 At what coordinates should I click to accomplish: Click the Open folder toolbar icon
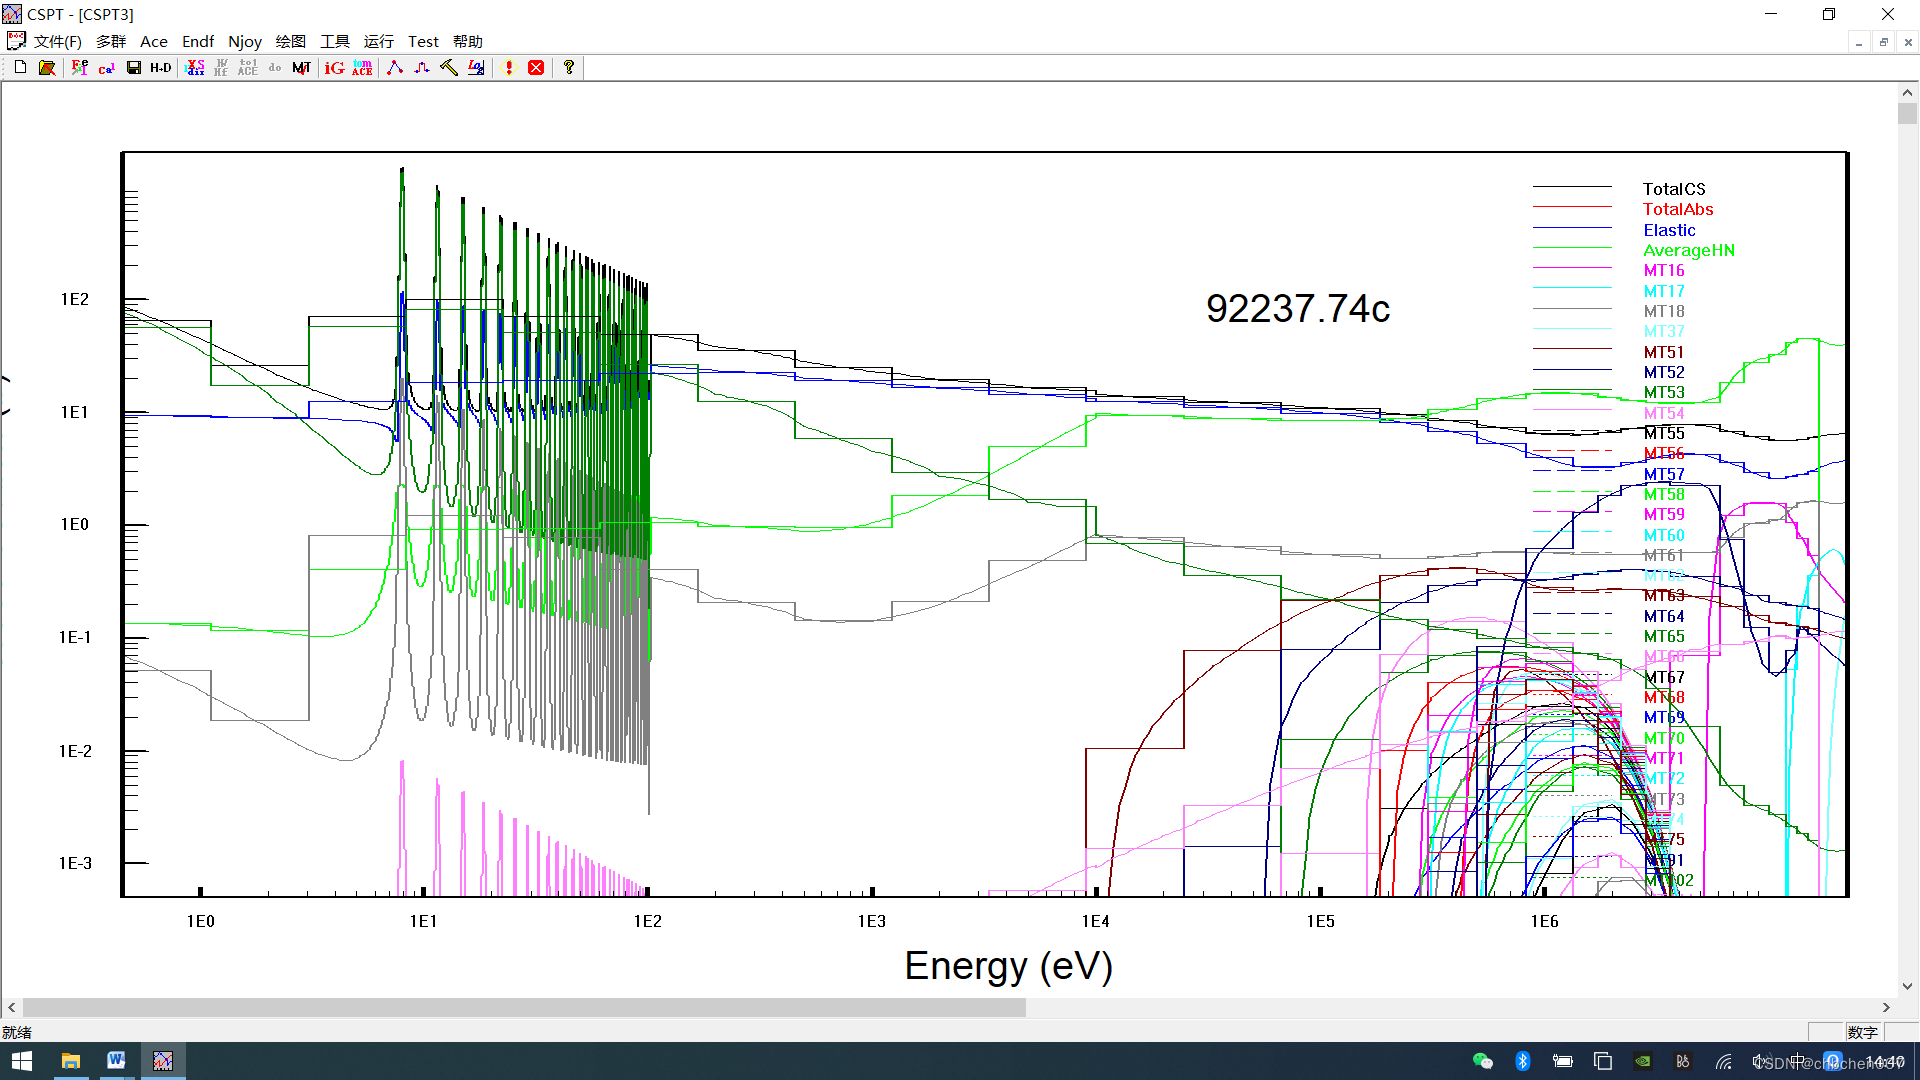point(47,67)
